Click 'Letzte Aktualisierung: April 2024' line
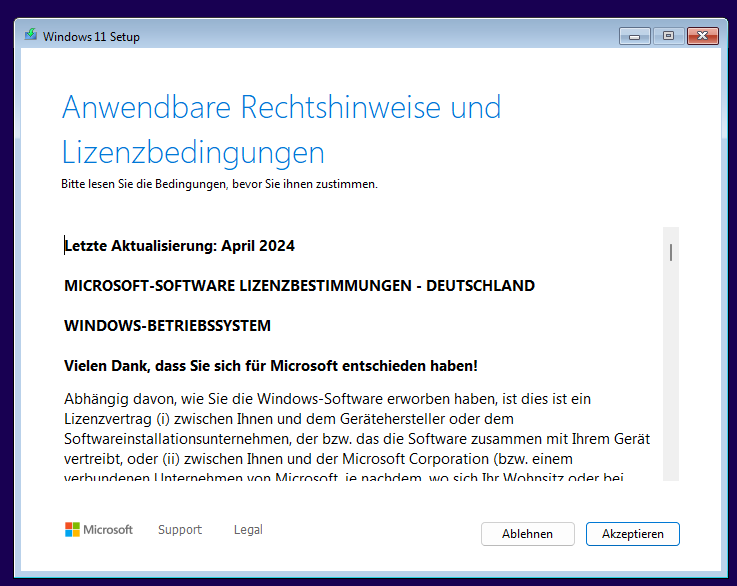The width and height of the screenshot is (737, 586). point(180,246)
